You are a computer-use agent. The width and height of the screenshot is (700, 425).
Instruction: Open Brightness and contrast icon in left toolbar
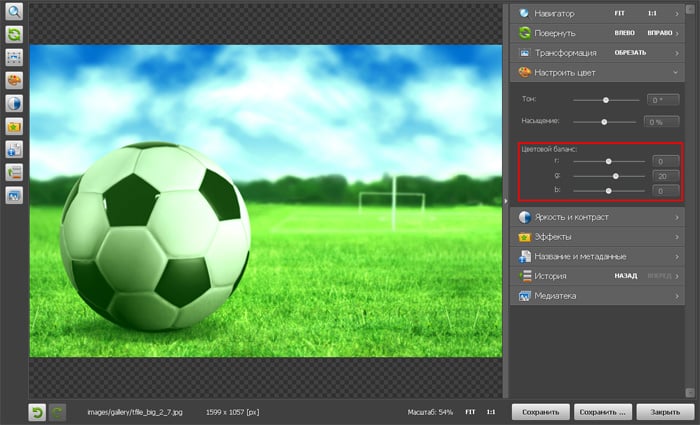coord(14,104)
